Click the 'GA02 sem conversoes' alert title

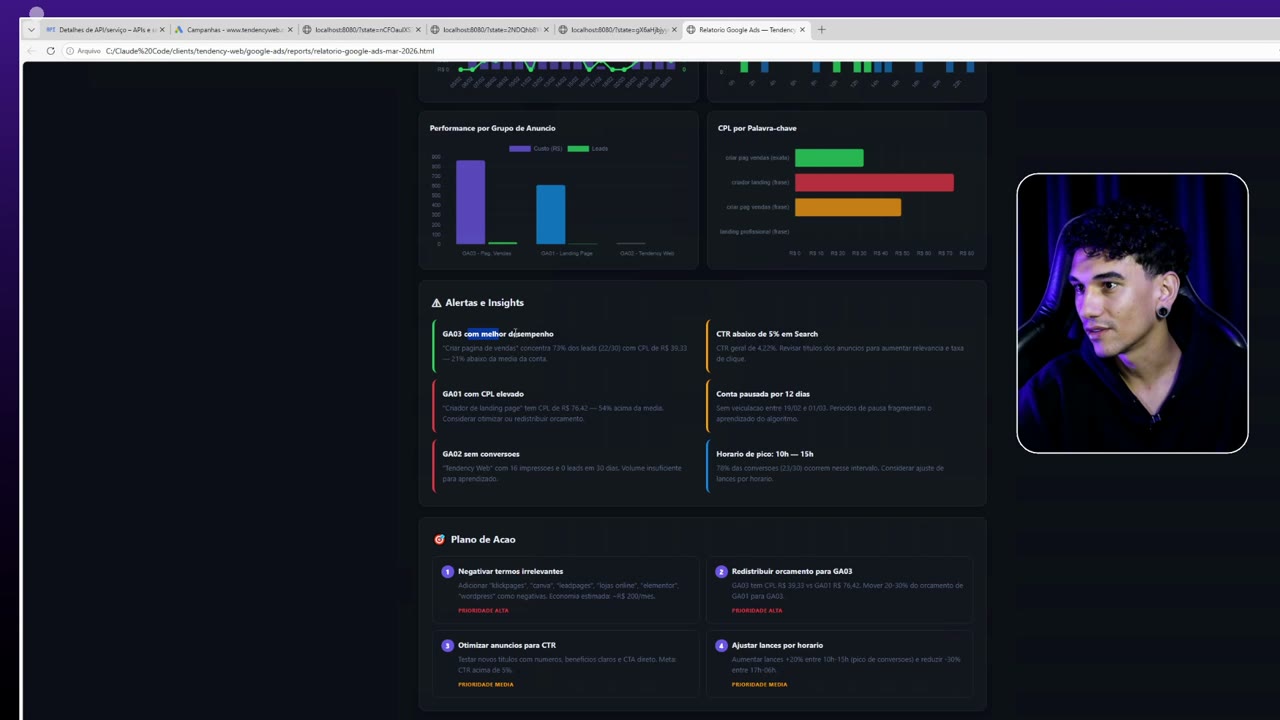(x=481, y=454)
